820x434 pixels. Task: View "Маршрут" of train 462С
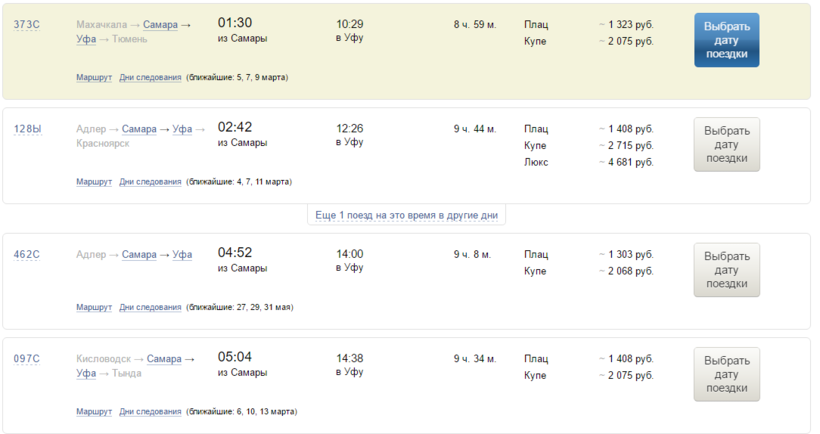[x=94, y=307]
